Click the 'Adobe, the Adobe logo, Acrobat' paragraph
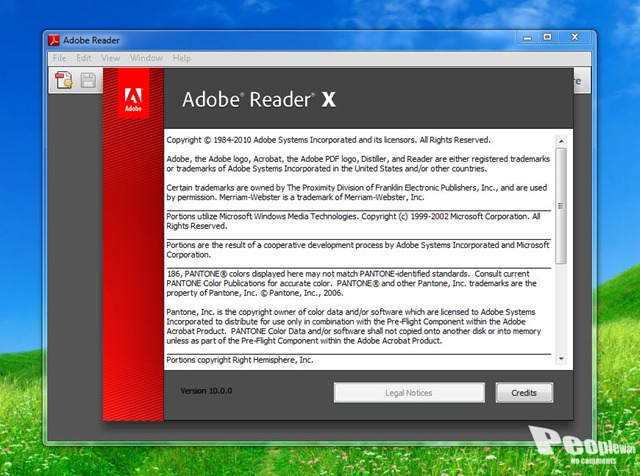This screenshot has height=476, width=640. (358, 164)
